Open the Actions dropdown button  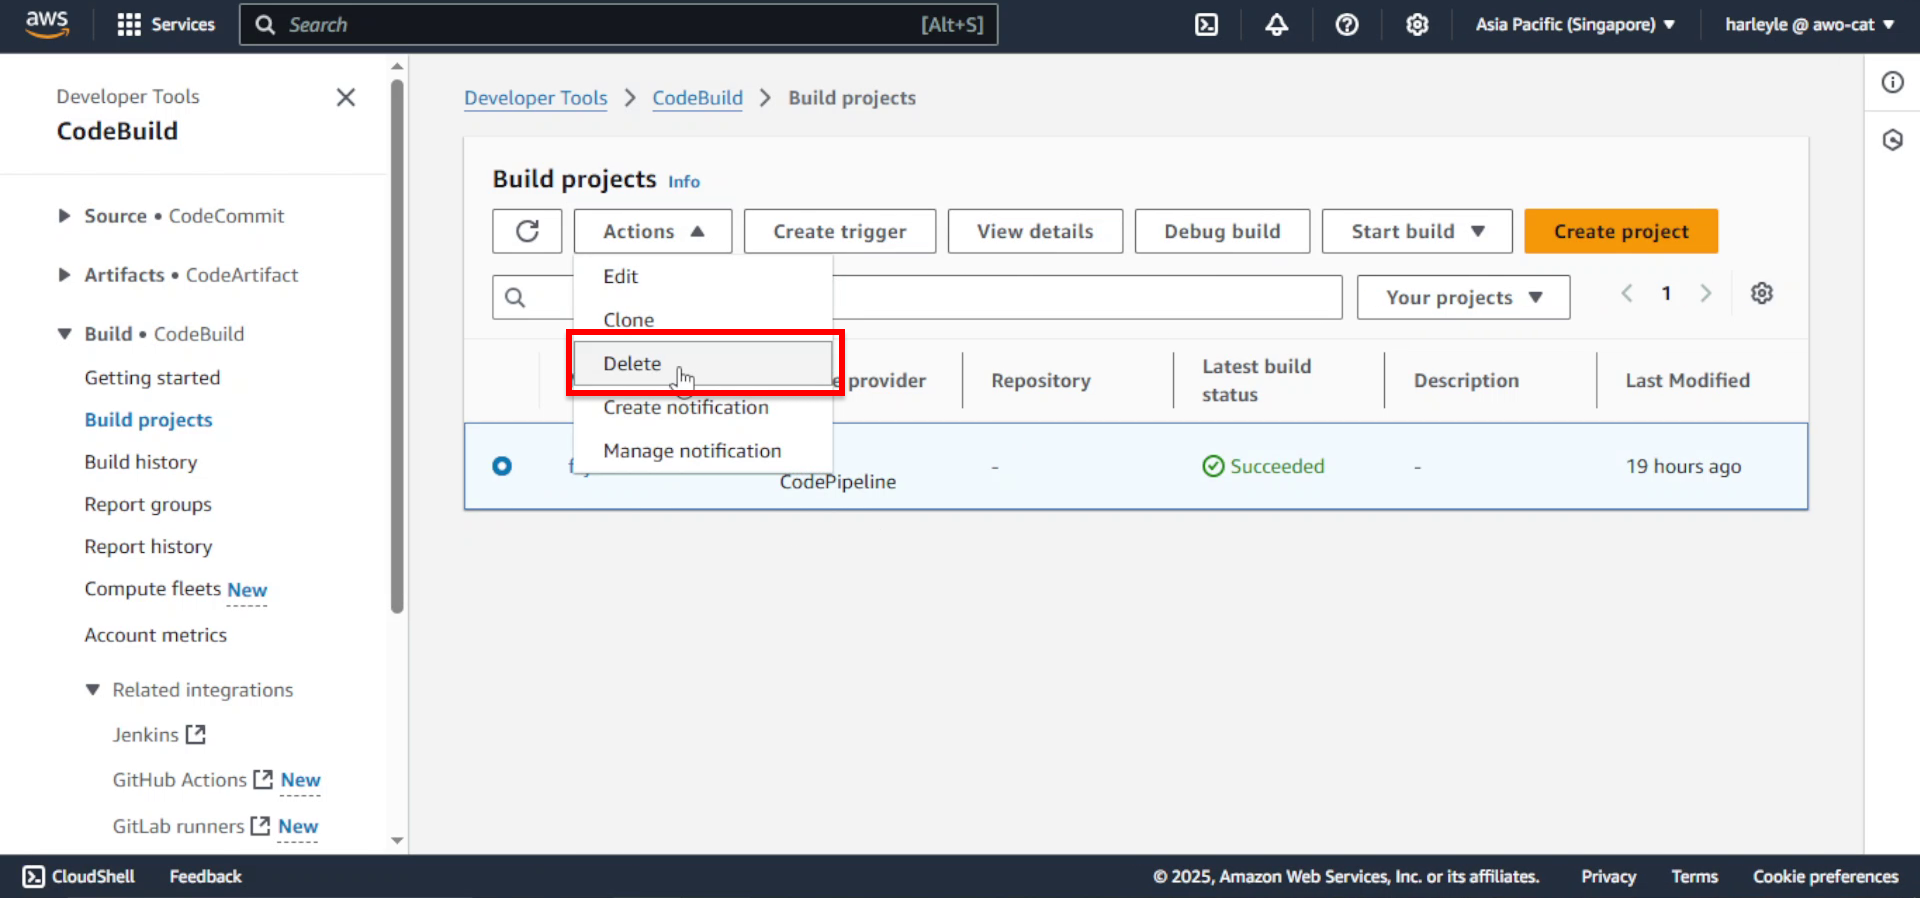coord(653,231)
